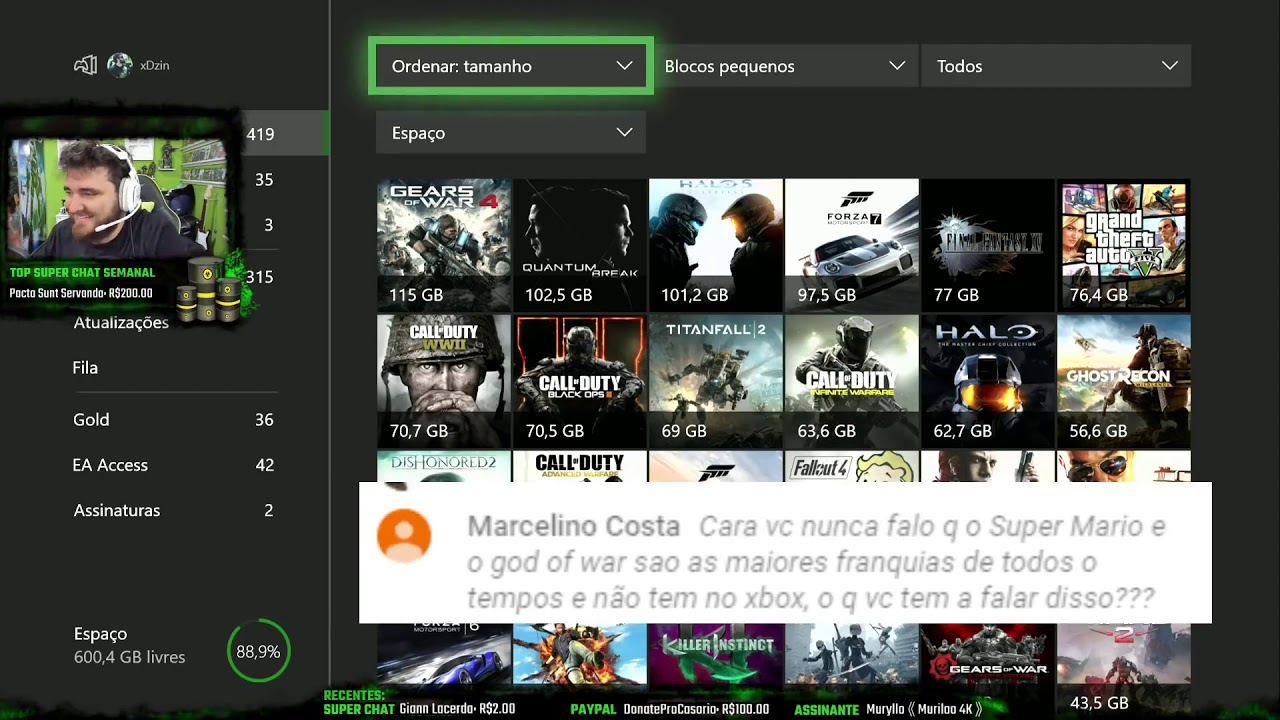Select the Titanfall 2 tile
This screenshot has width=1280, height=720.
(716, 381)
